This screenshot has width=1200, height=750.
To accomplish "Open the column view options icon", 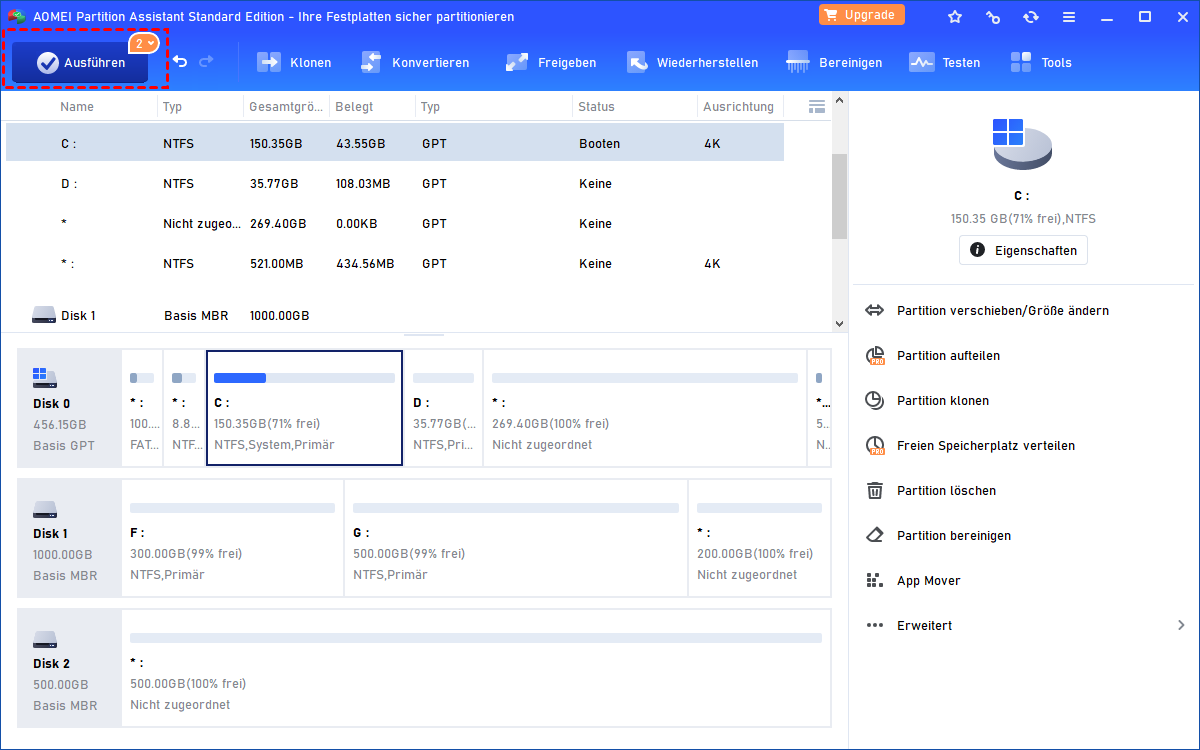I will (x=816, y=106).
